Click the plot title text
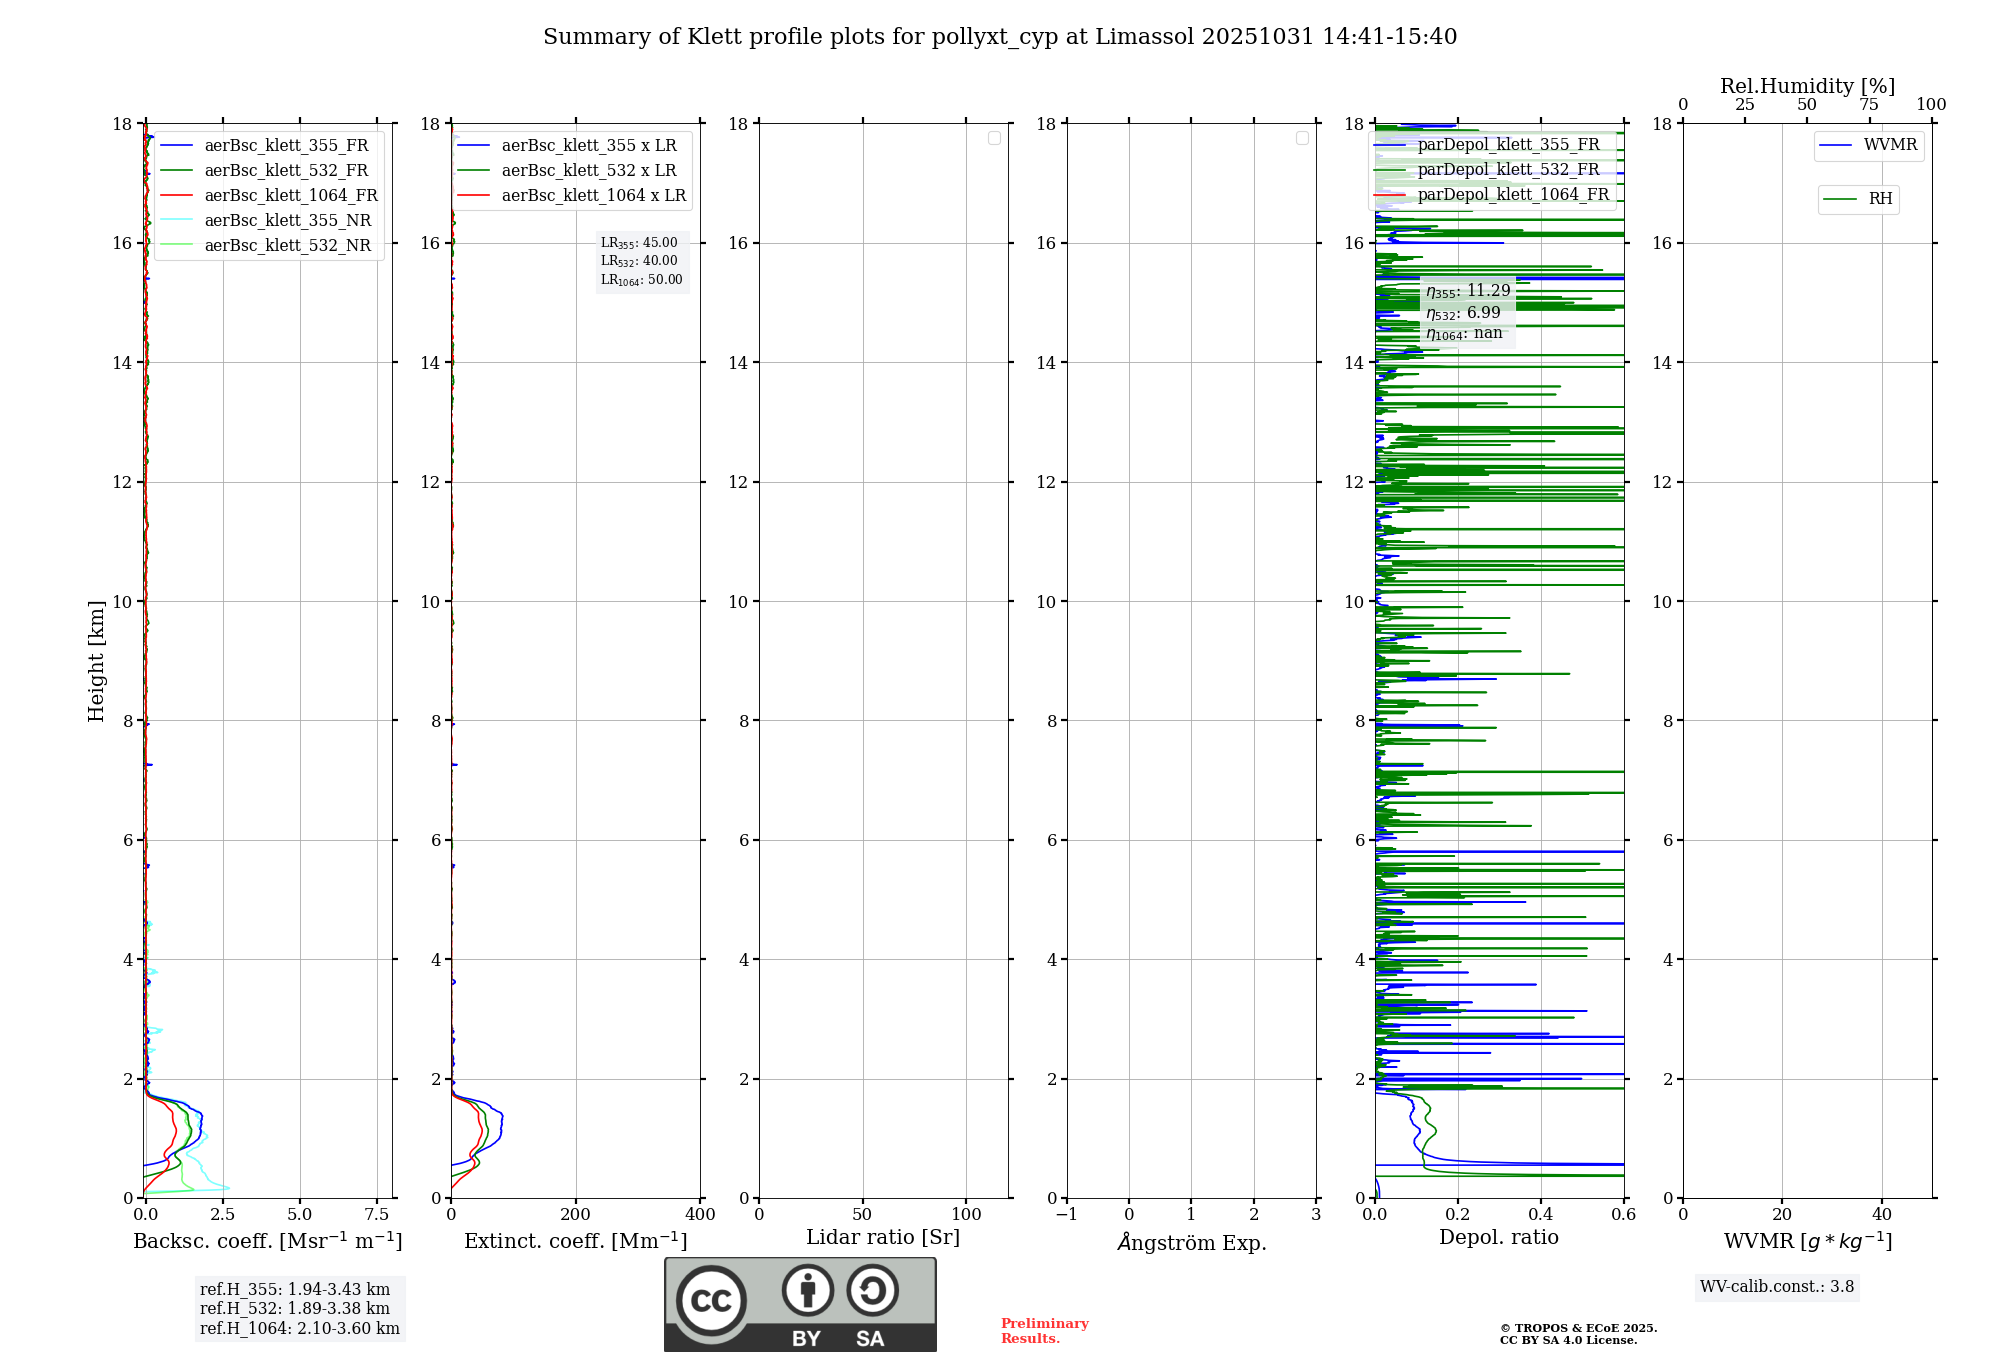This screenshot has width=2000, height=1360. 1000,37
